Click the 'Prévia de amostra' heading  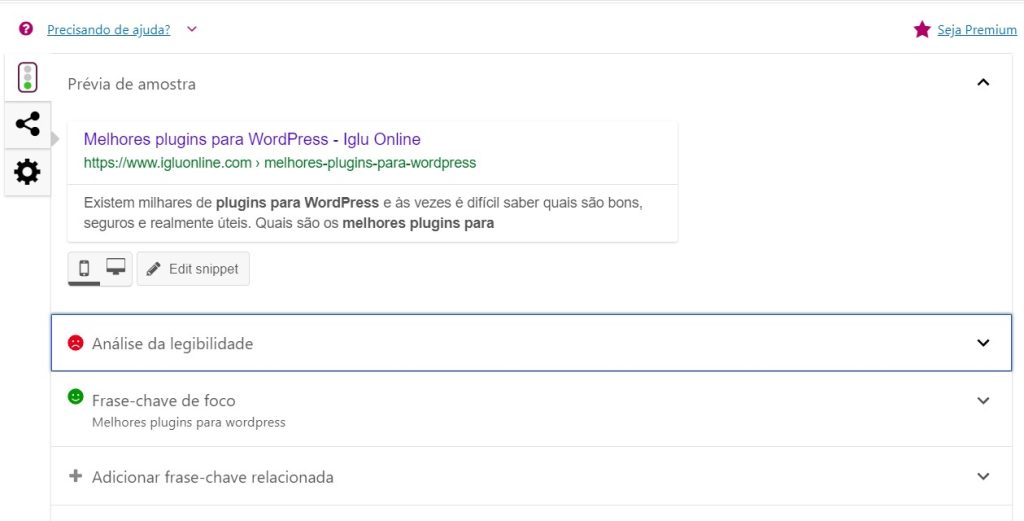pos(131,84)
